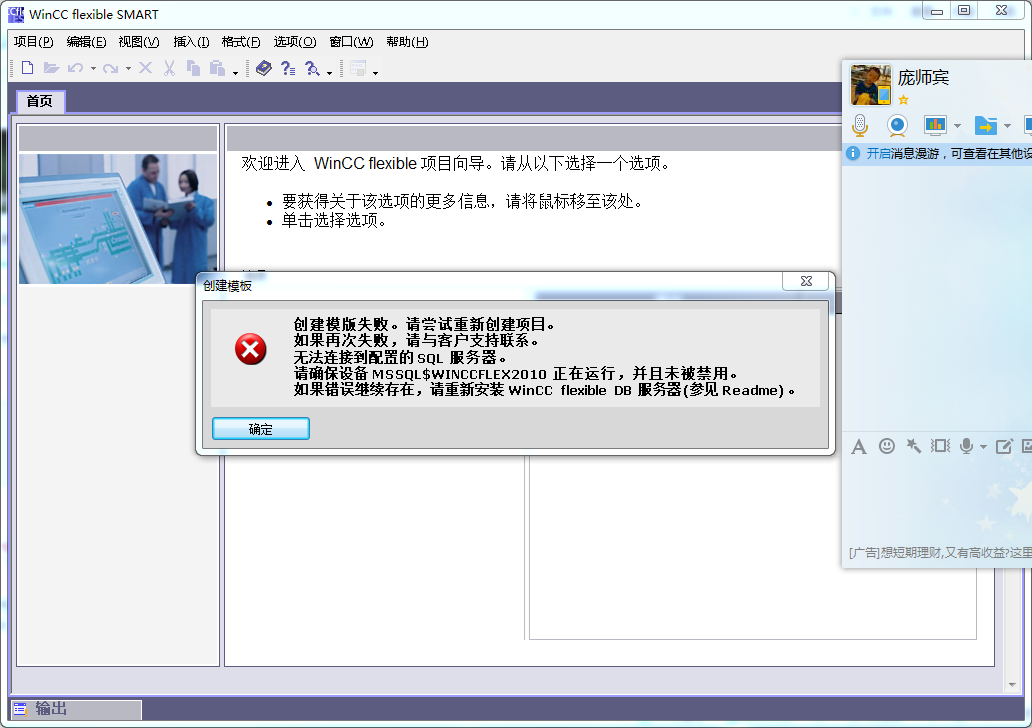Expand the help search toolbar dropdown arrow

tap(329, 72)
